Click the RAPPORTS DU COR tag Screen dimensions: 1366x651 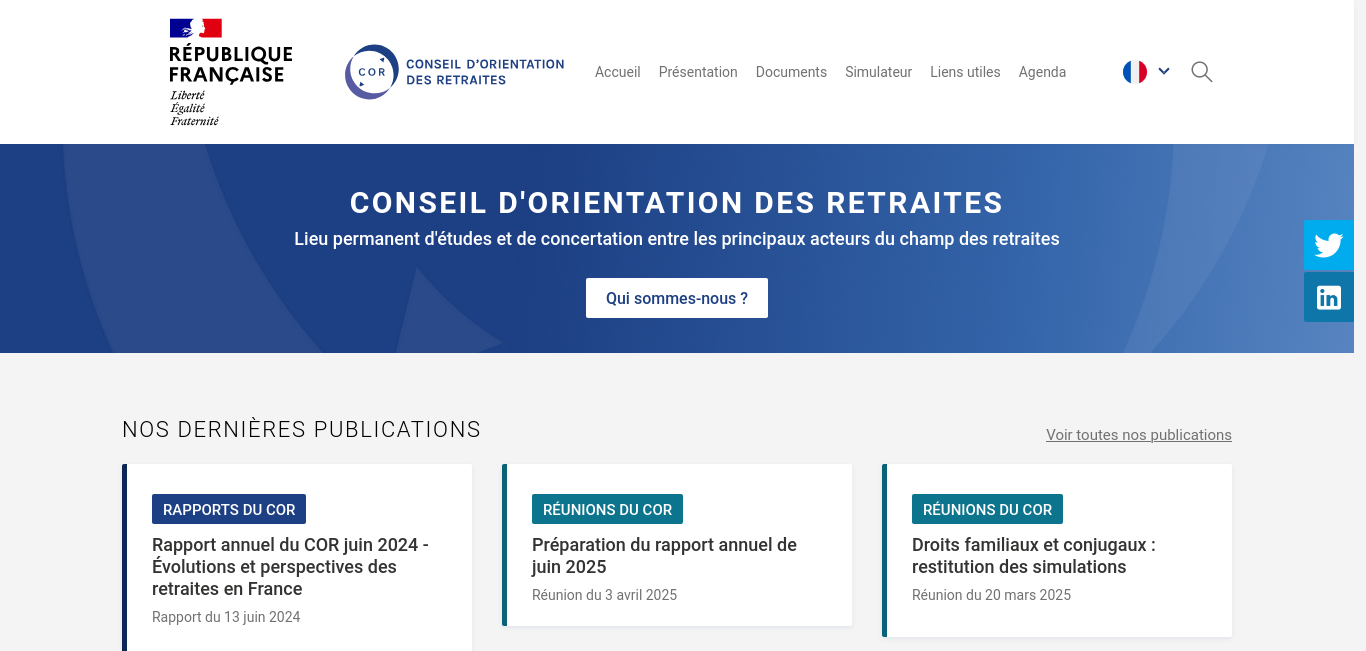[229, 509]
